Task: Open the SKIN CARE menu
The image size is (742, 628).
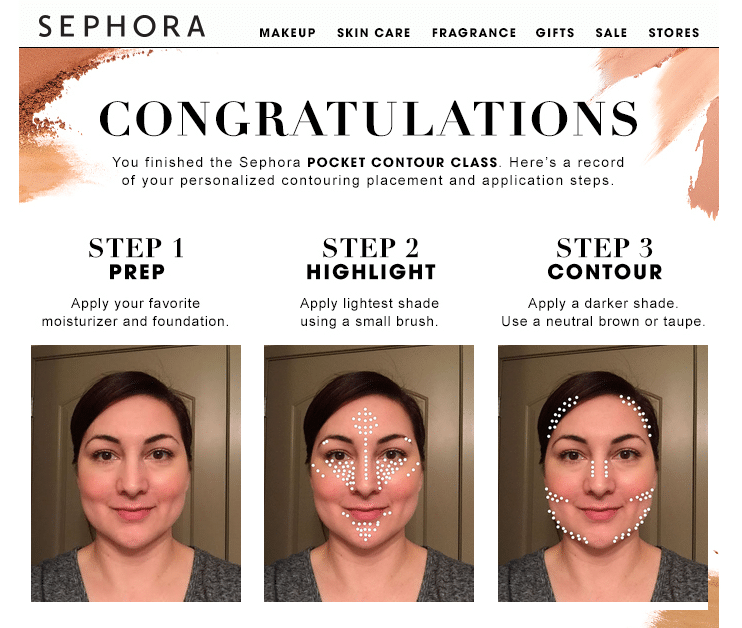Action: click(x=373, y=33)
